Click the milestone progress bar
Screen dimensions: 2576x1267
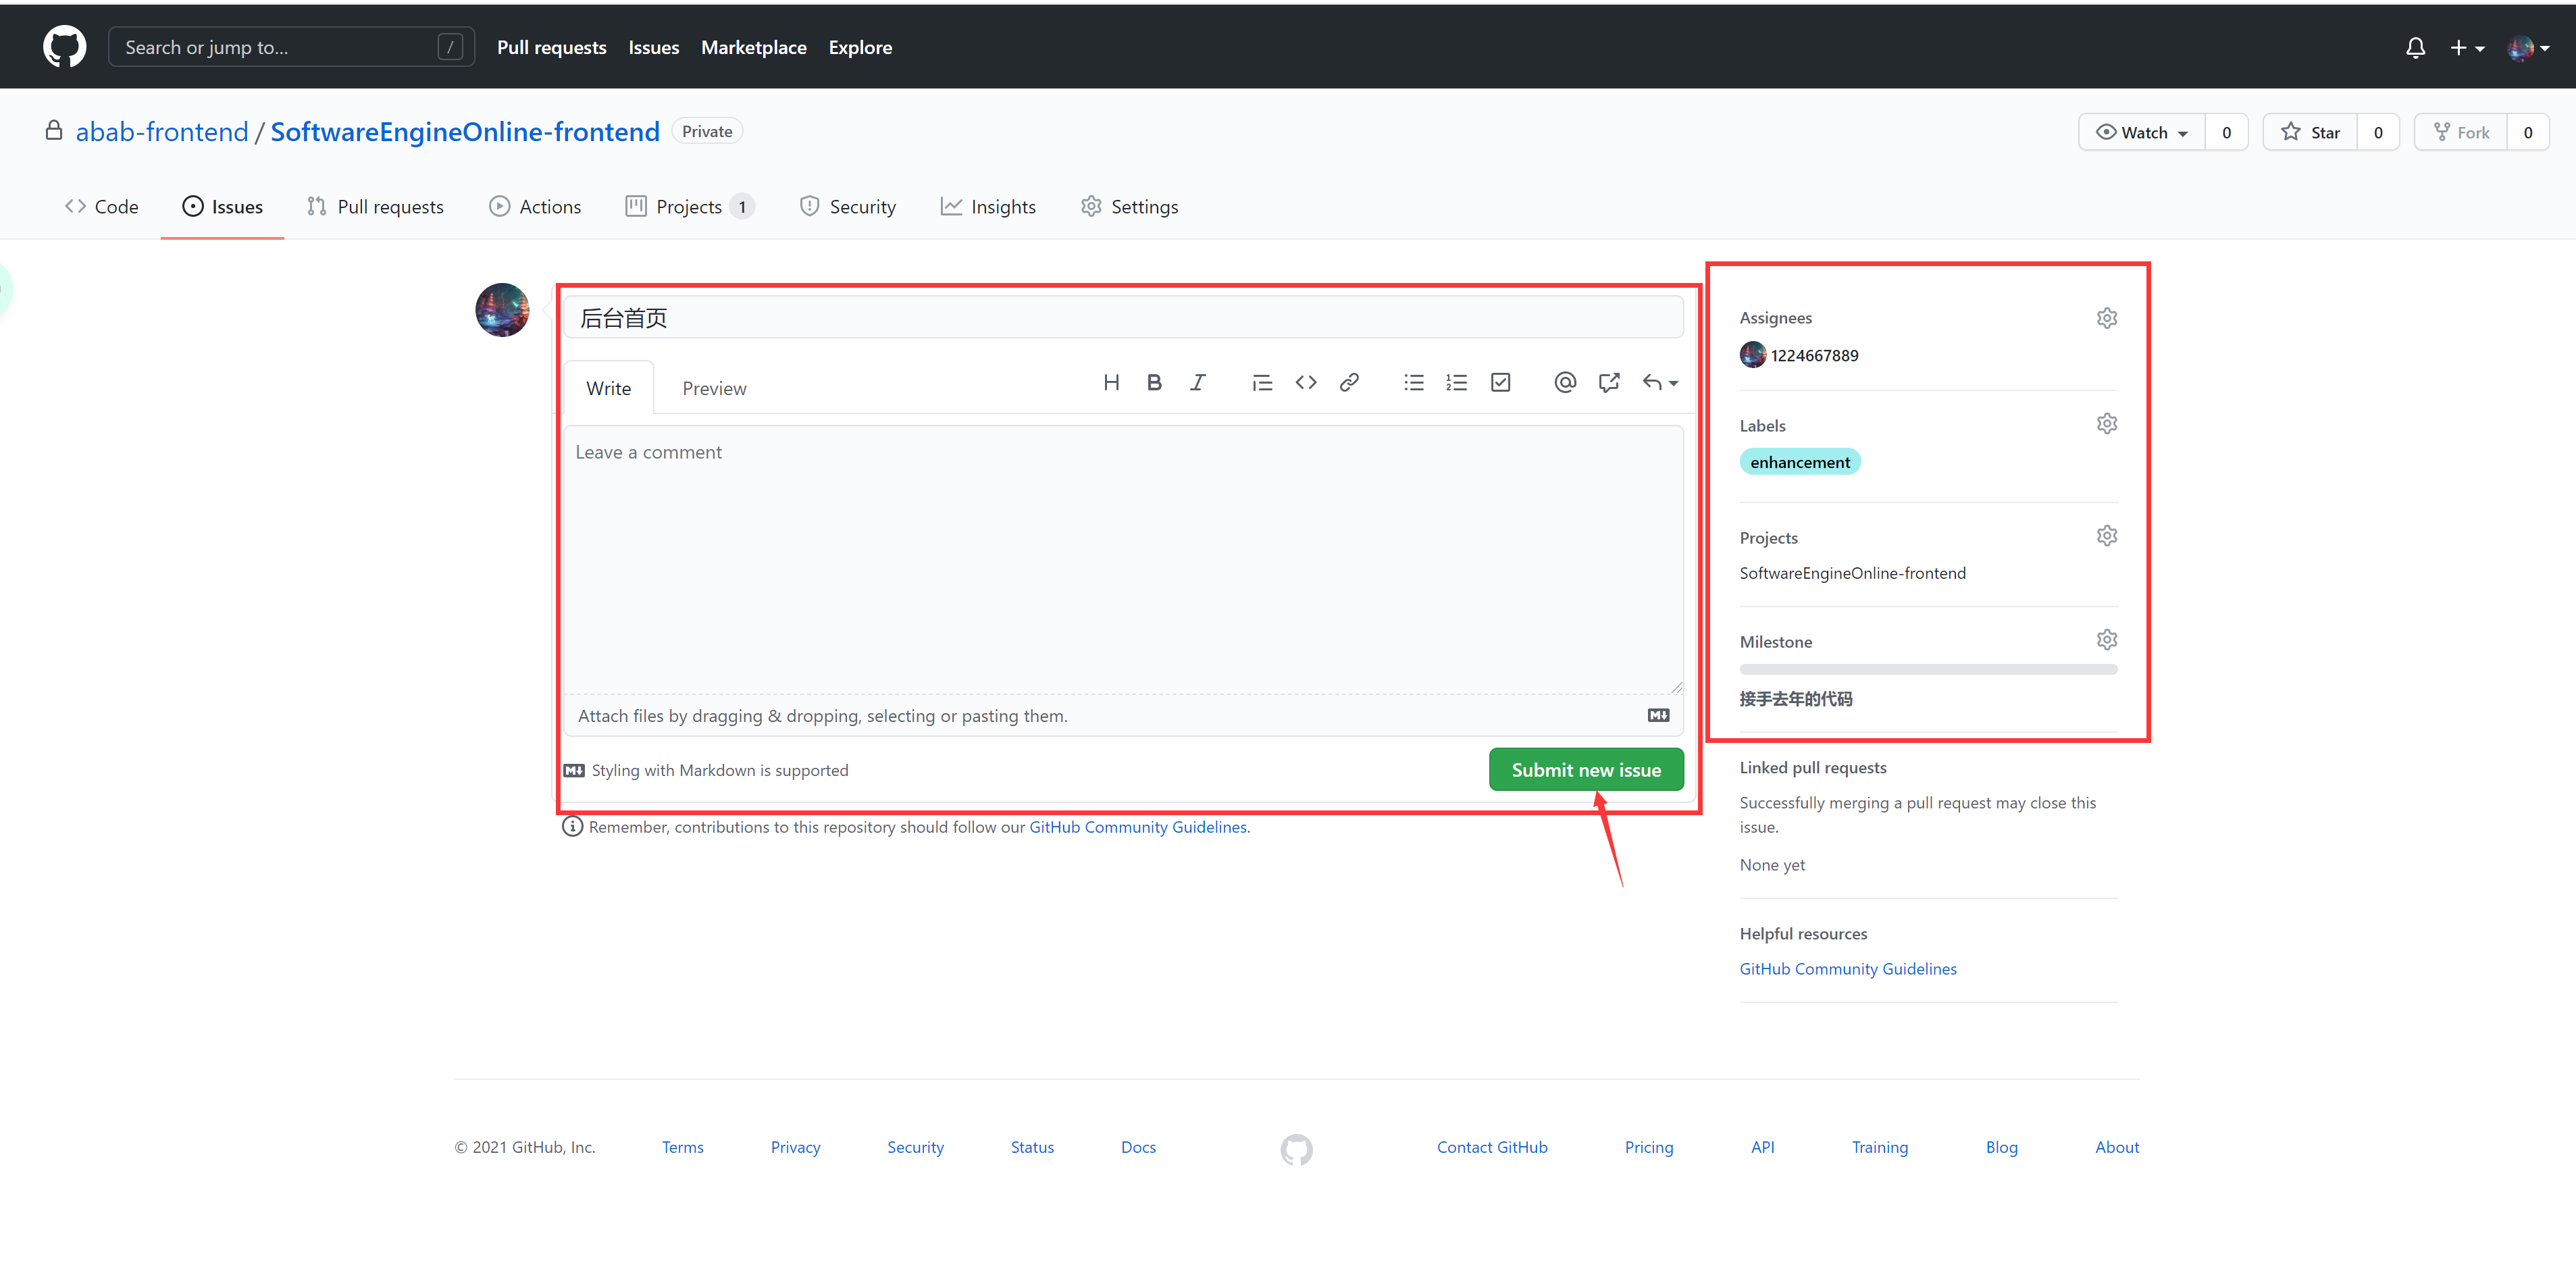pyautogui.click(x=1927, y=669)
